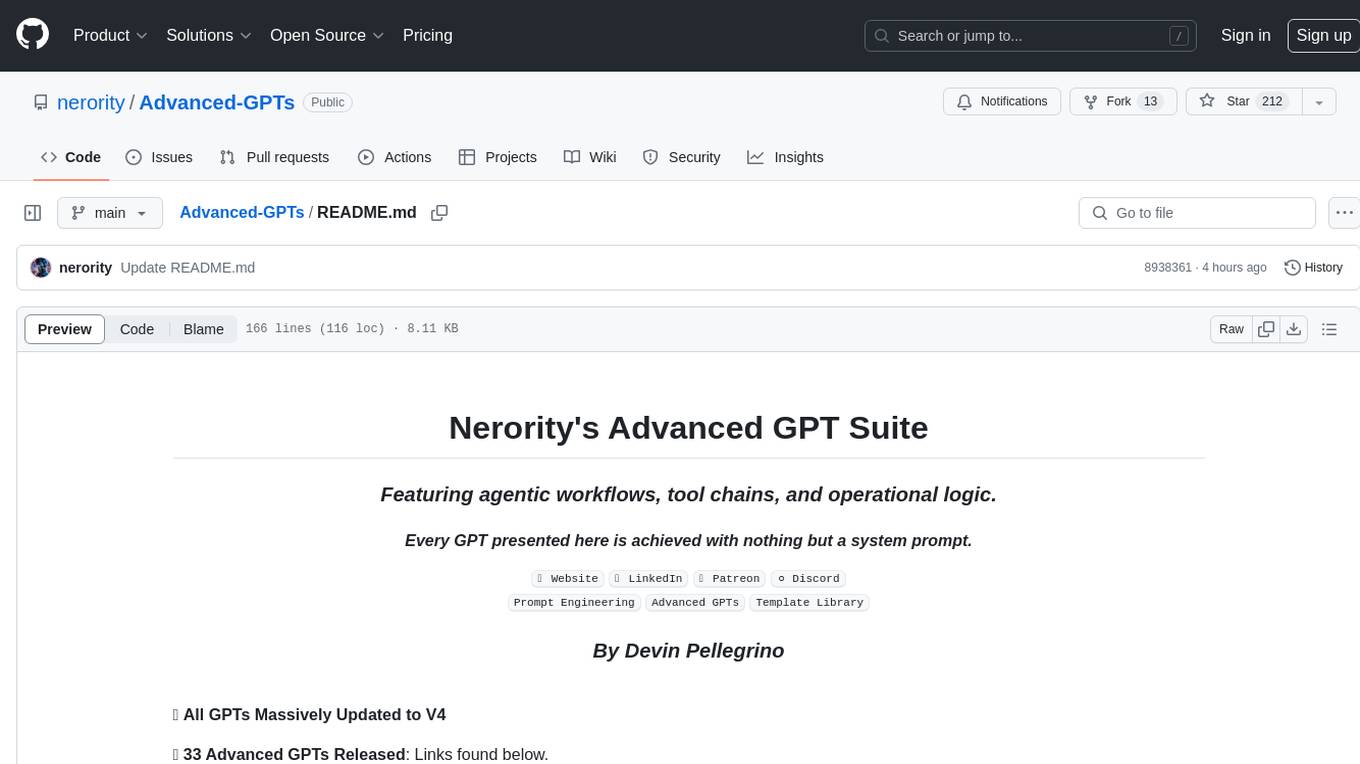
Task: Open the GitHub homepage logo
Action: (32, 35)
